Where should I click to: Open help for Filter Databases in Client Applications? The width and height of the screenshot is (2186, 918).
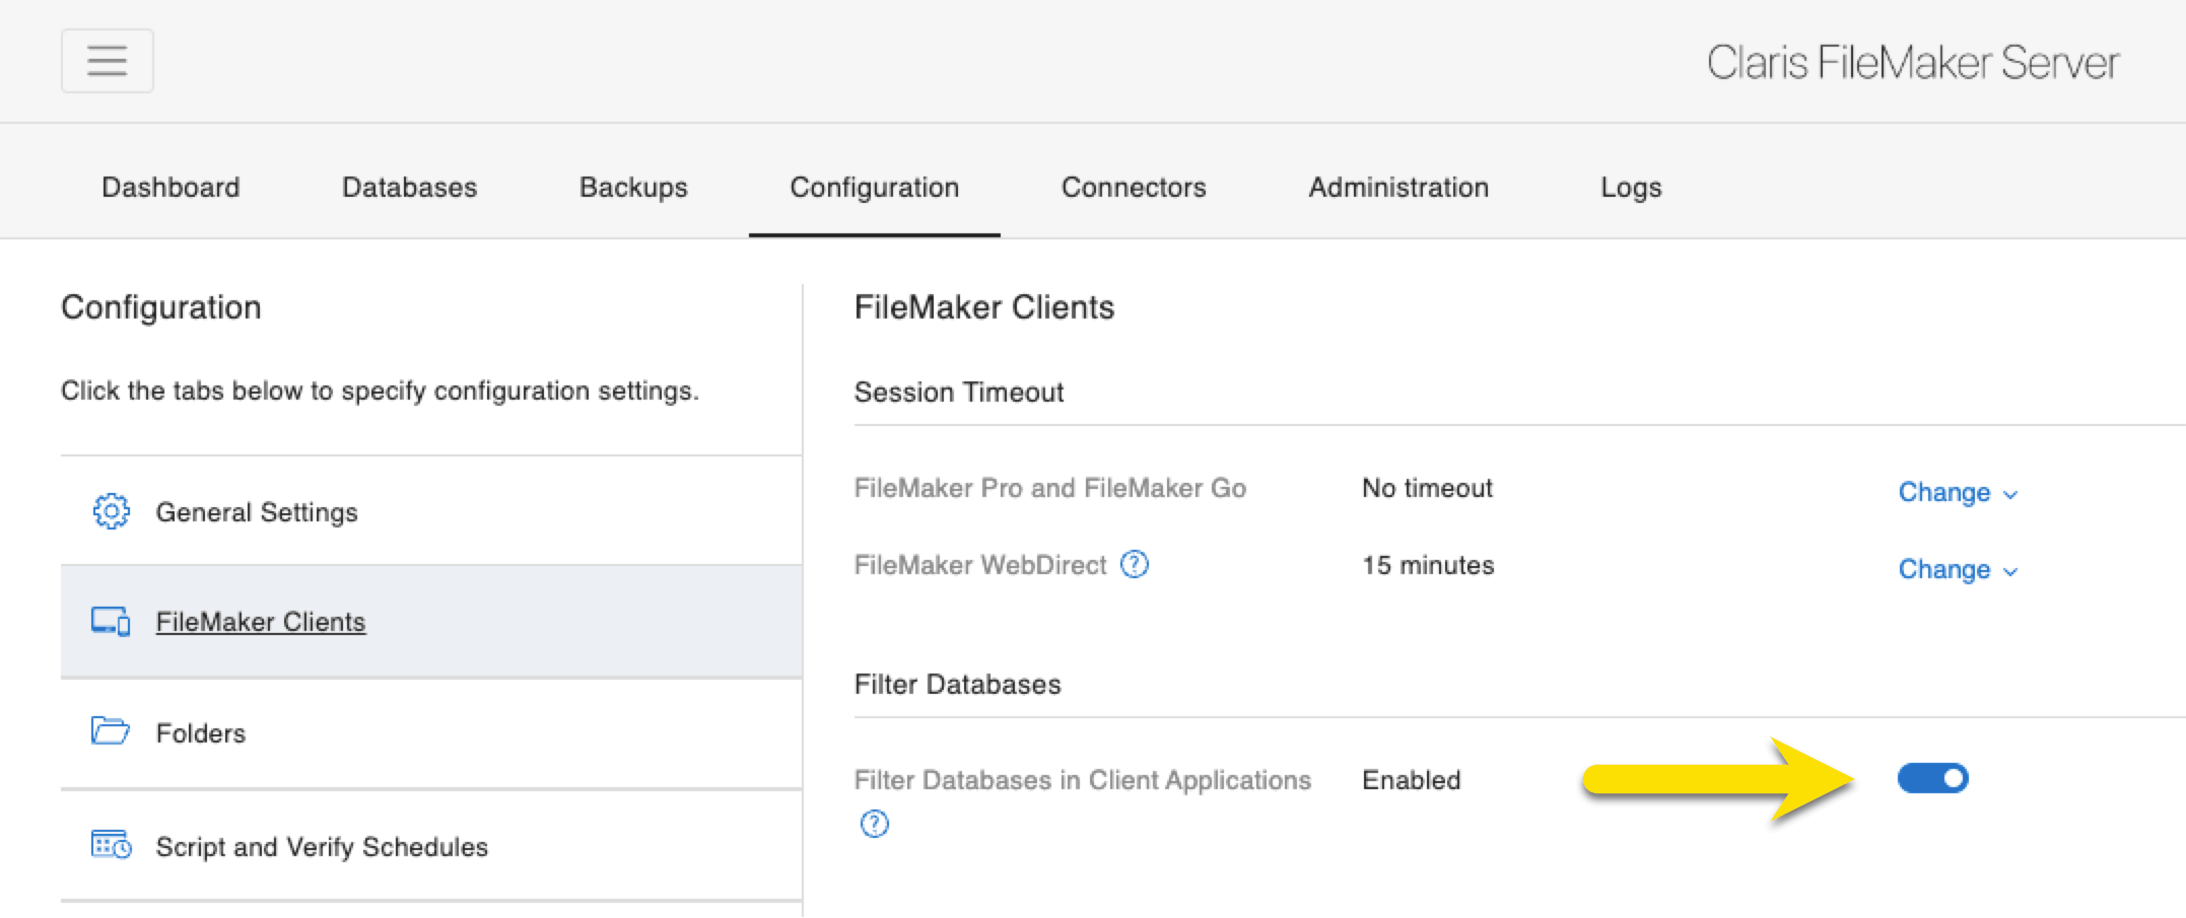[874, 823]
